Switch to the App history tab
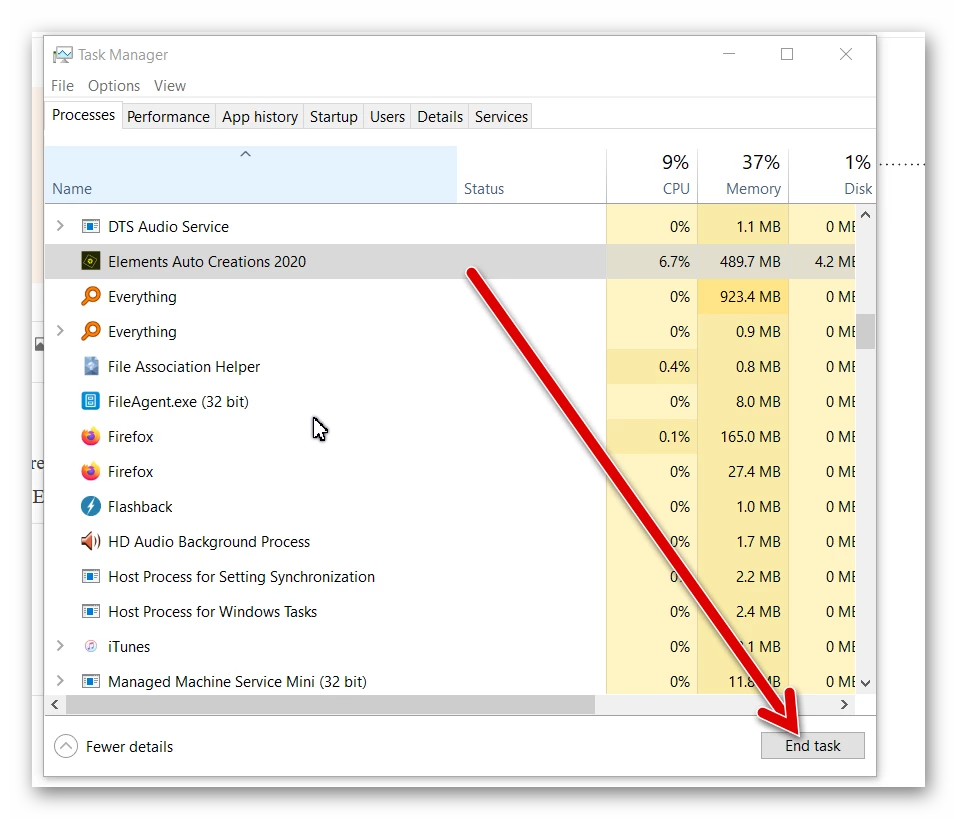The width and height of the screenshot is (957, 819). coord(260,117)
